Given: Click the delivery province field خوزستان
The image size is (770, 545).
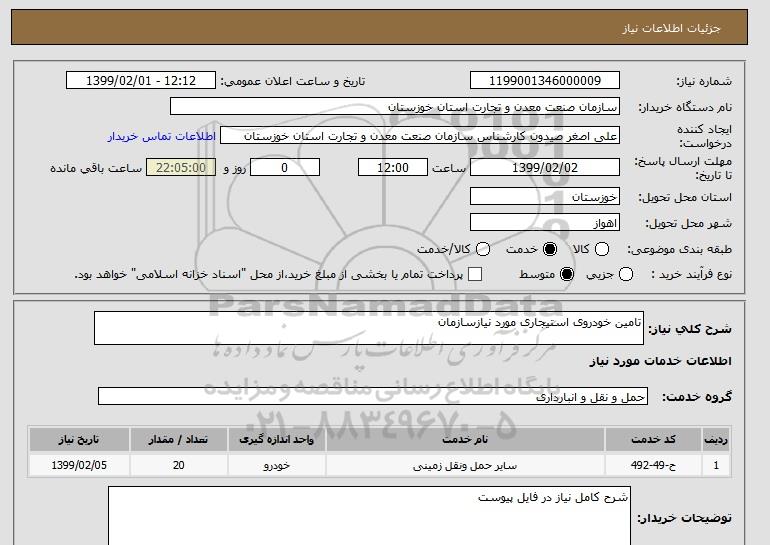Looking at the screenshot, I should point(545,196).
